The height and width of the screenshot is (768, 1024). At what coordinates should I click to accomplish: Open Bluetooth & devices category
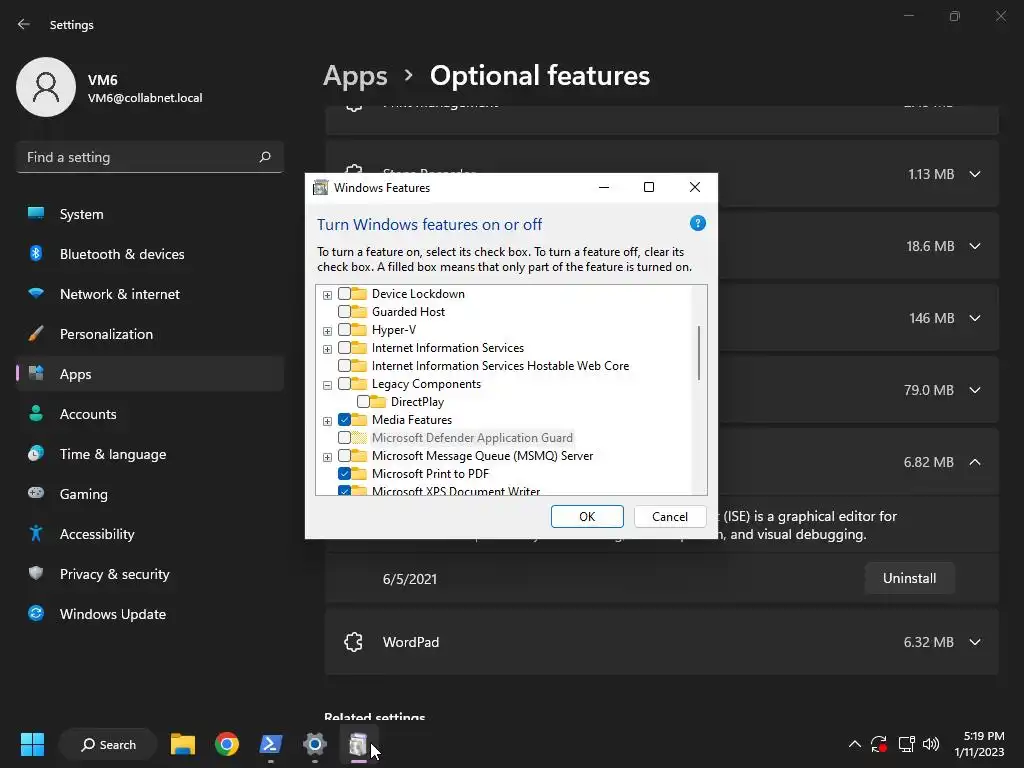(x=150, y=254)
